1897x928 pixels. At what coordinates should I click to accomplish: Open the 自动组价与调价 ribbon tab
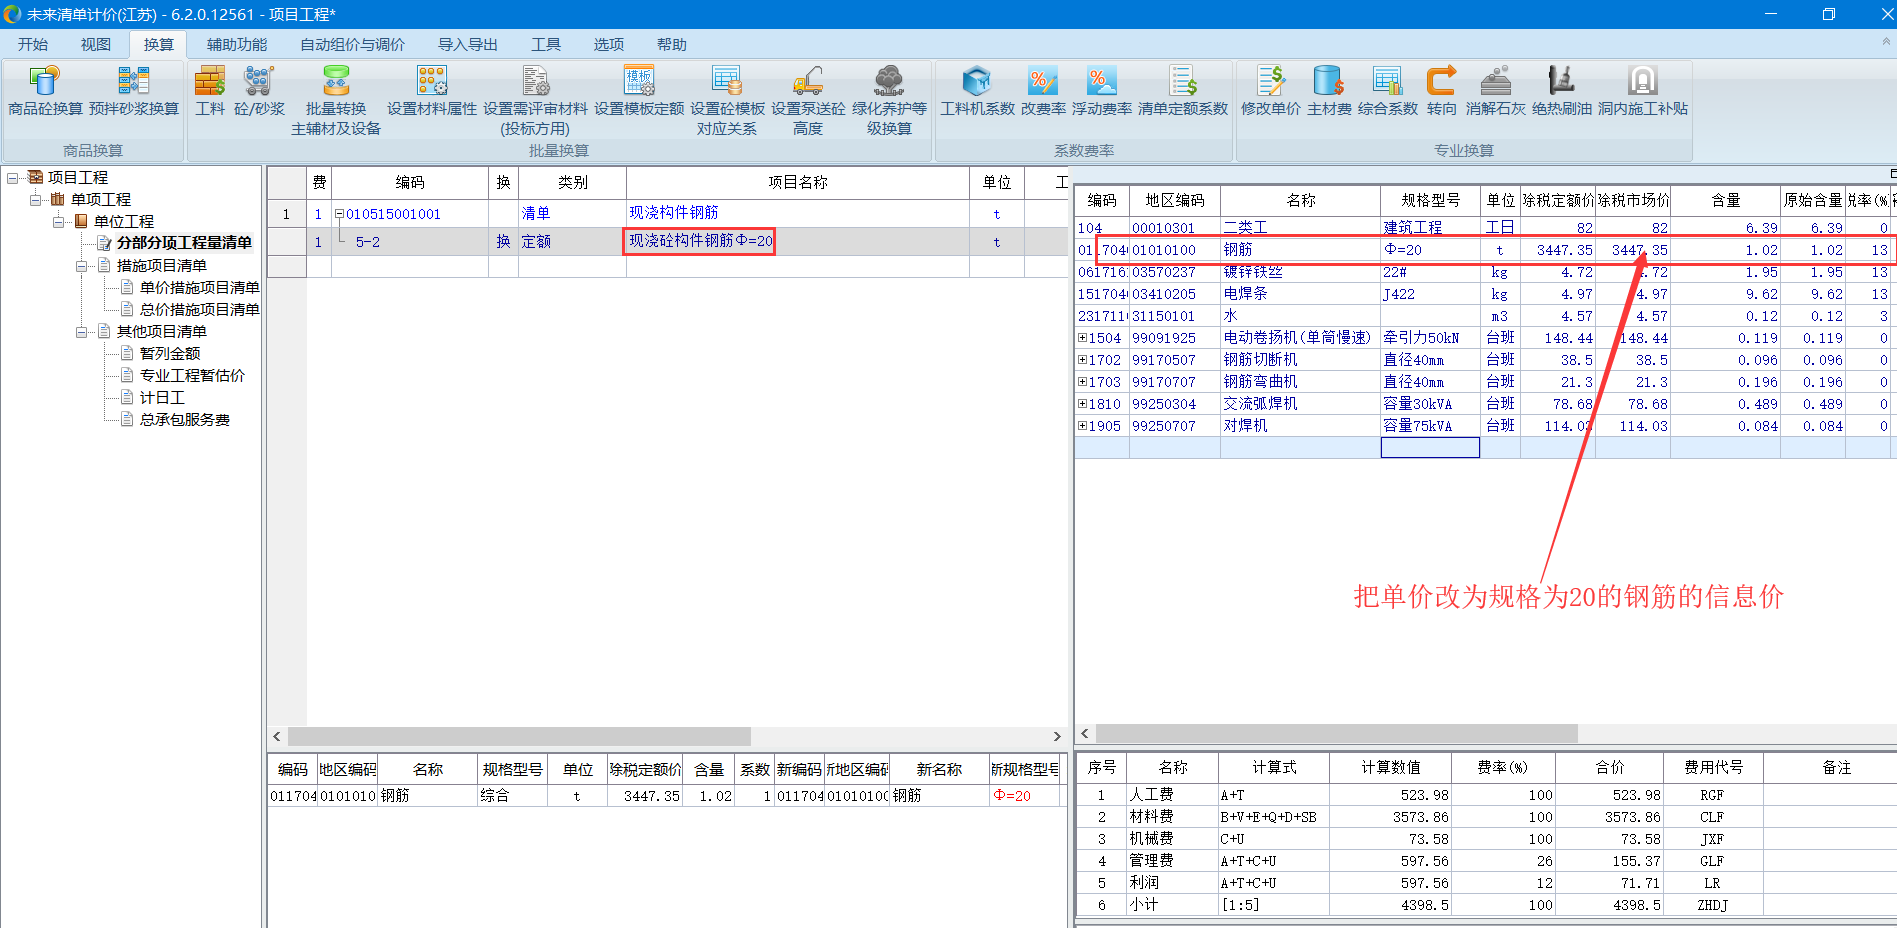click(353, 44)
